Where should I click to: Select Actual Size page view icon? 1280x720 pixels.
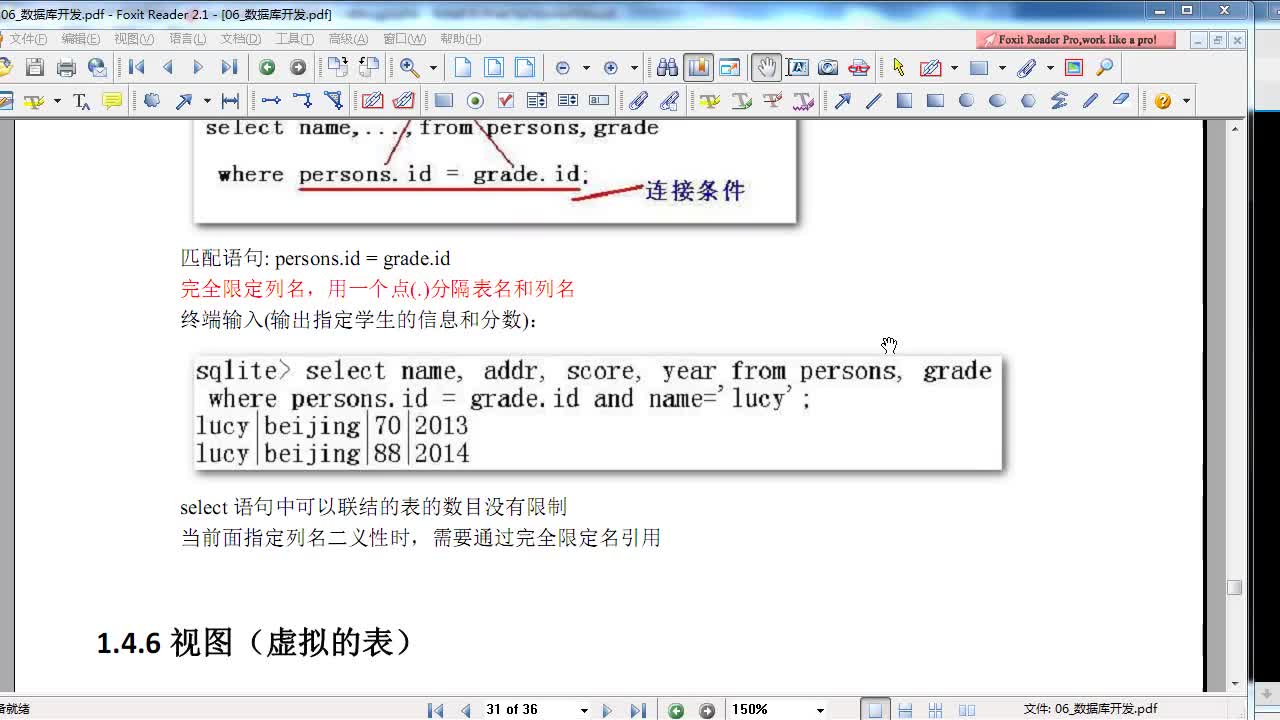coord(463,68)
